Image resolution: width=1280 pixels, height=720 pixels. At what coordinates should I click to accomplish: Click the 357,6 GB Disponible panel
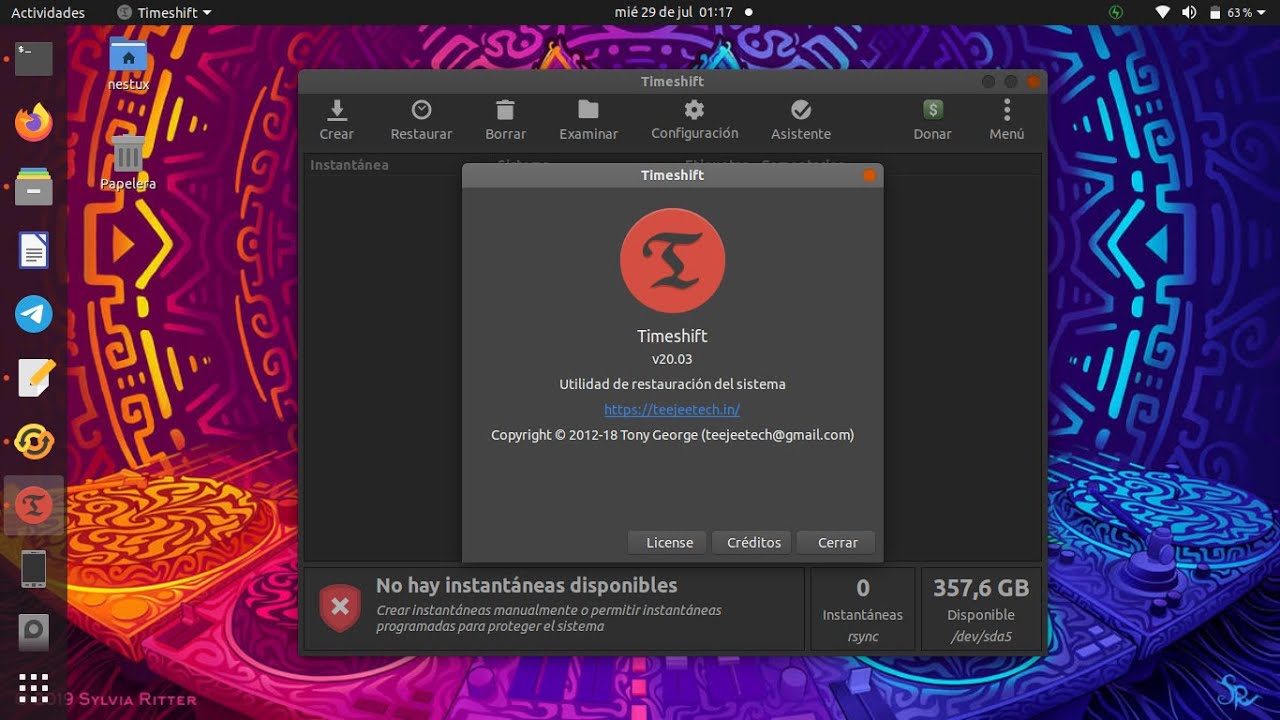pyautogui.click(x=980, y=609)
